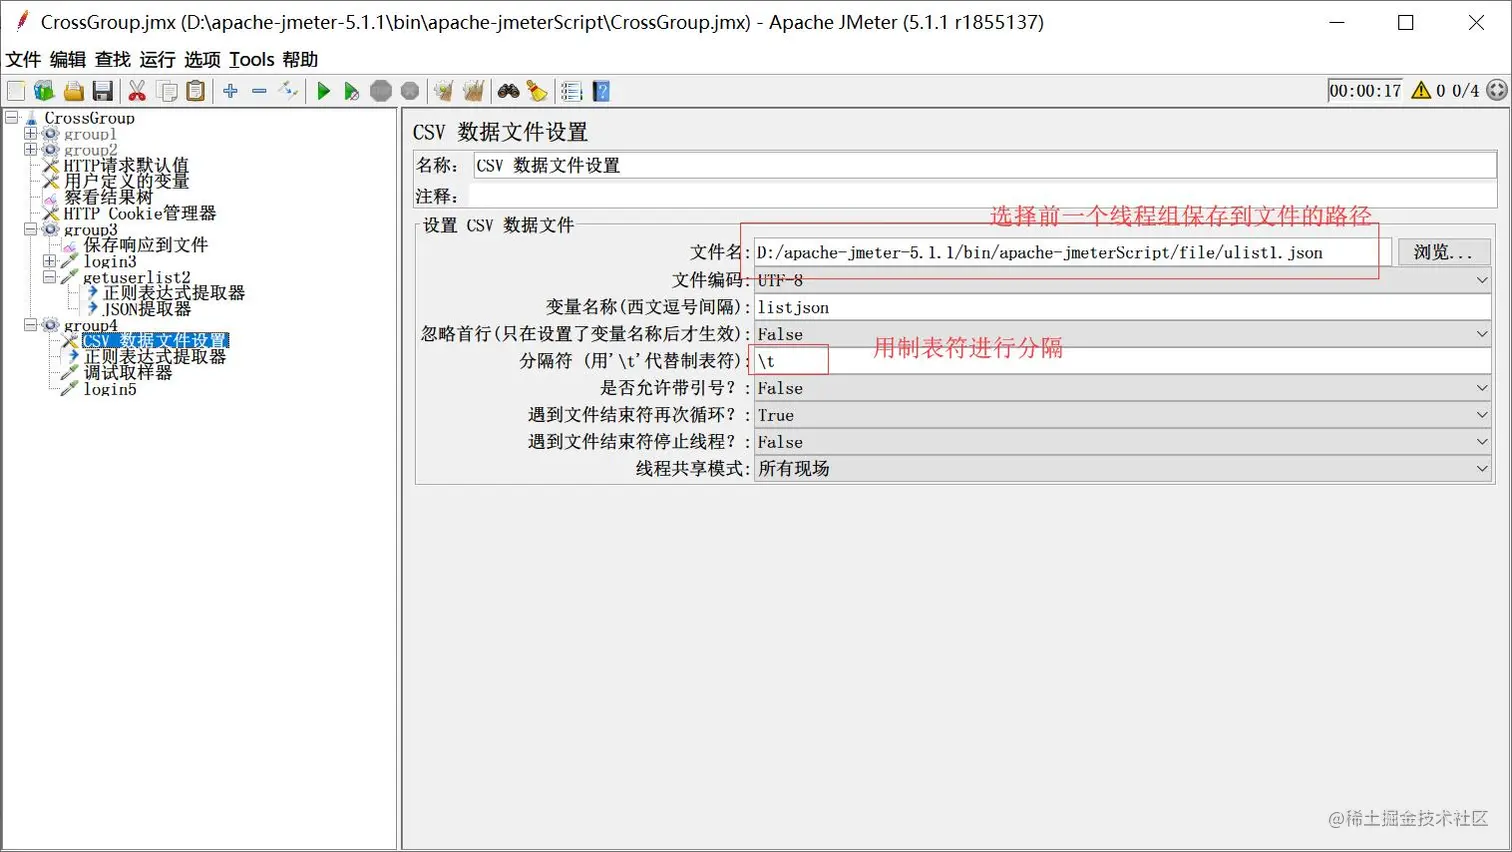Click the Paste clipboard icon

195,90
